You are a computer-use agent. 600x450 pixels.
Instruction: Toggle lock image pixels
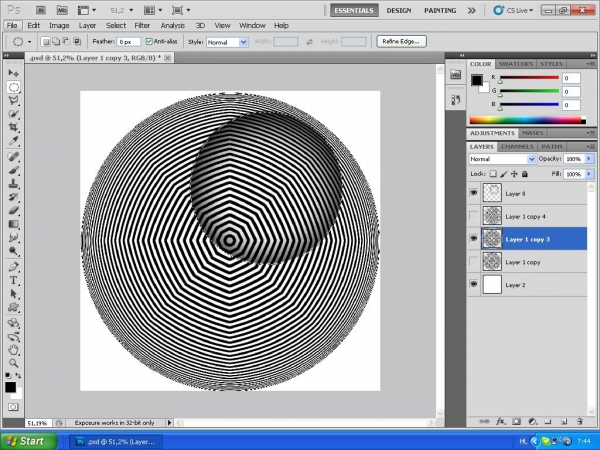point(504,174)
